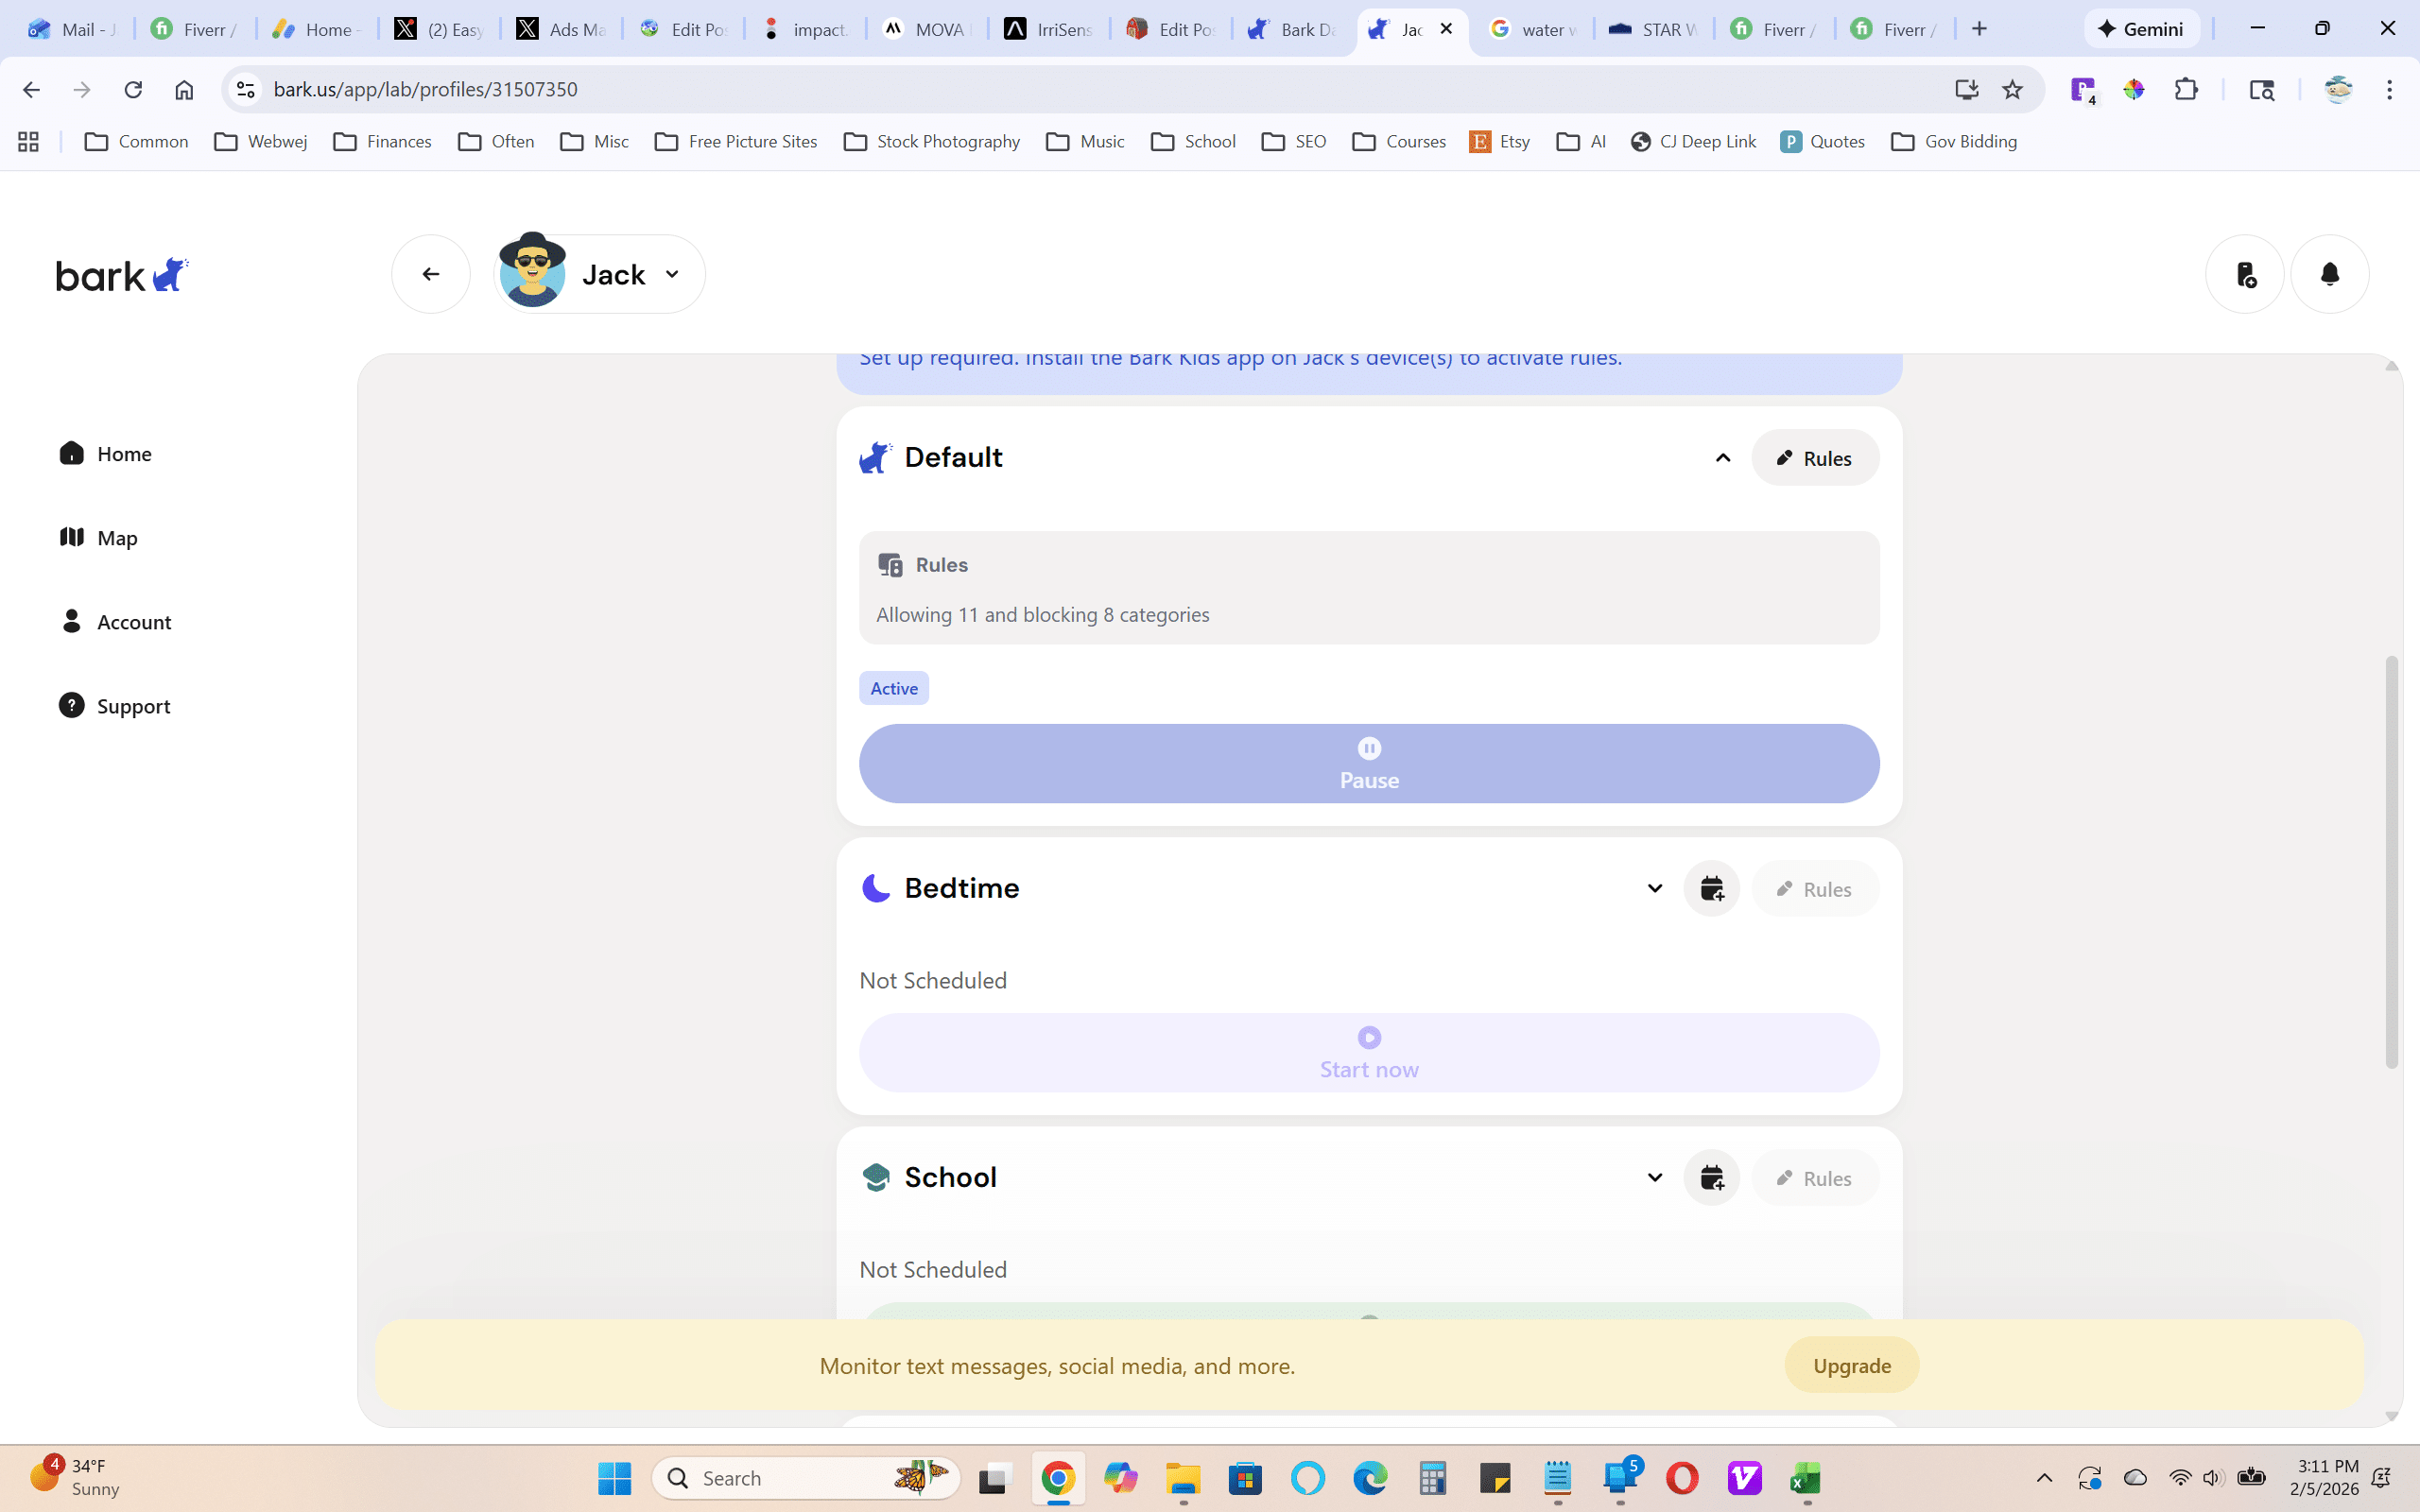
Task: Click the back arrow beside Jack
Action: (x=431, y=274)
